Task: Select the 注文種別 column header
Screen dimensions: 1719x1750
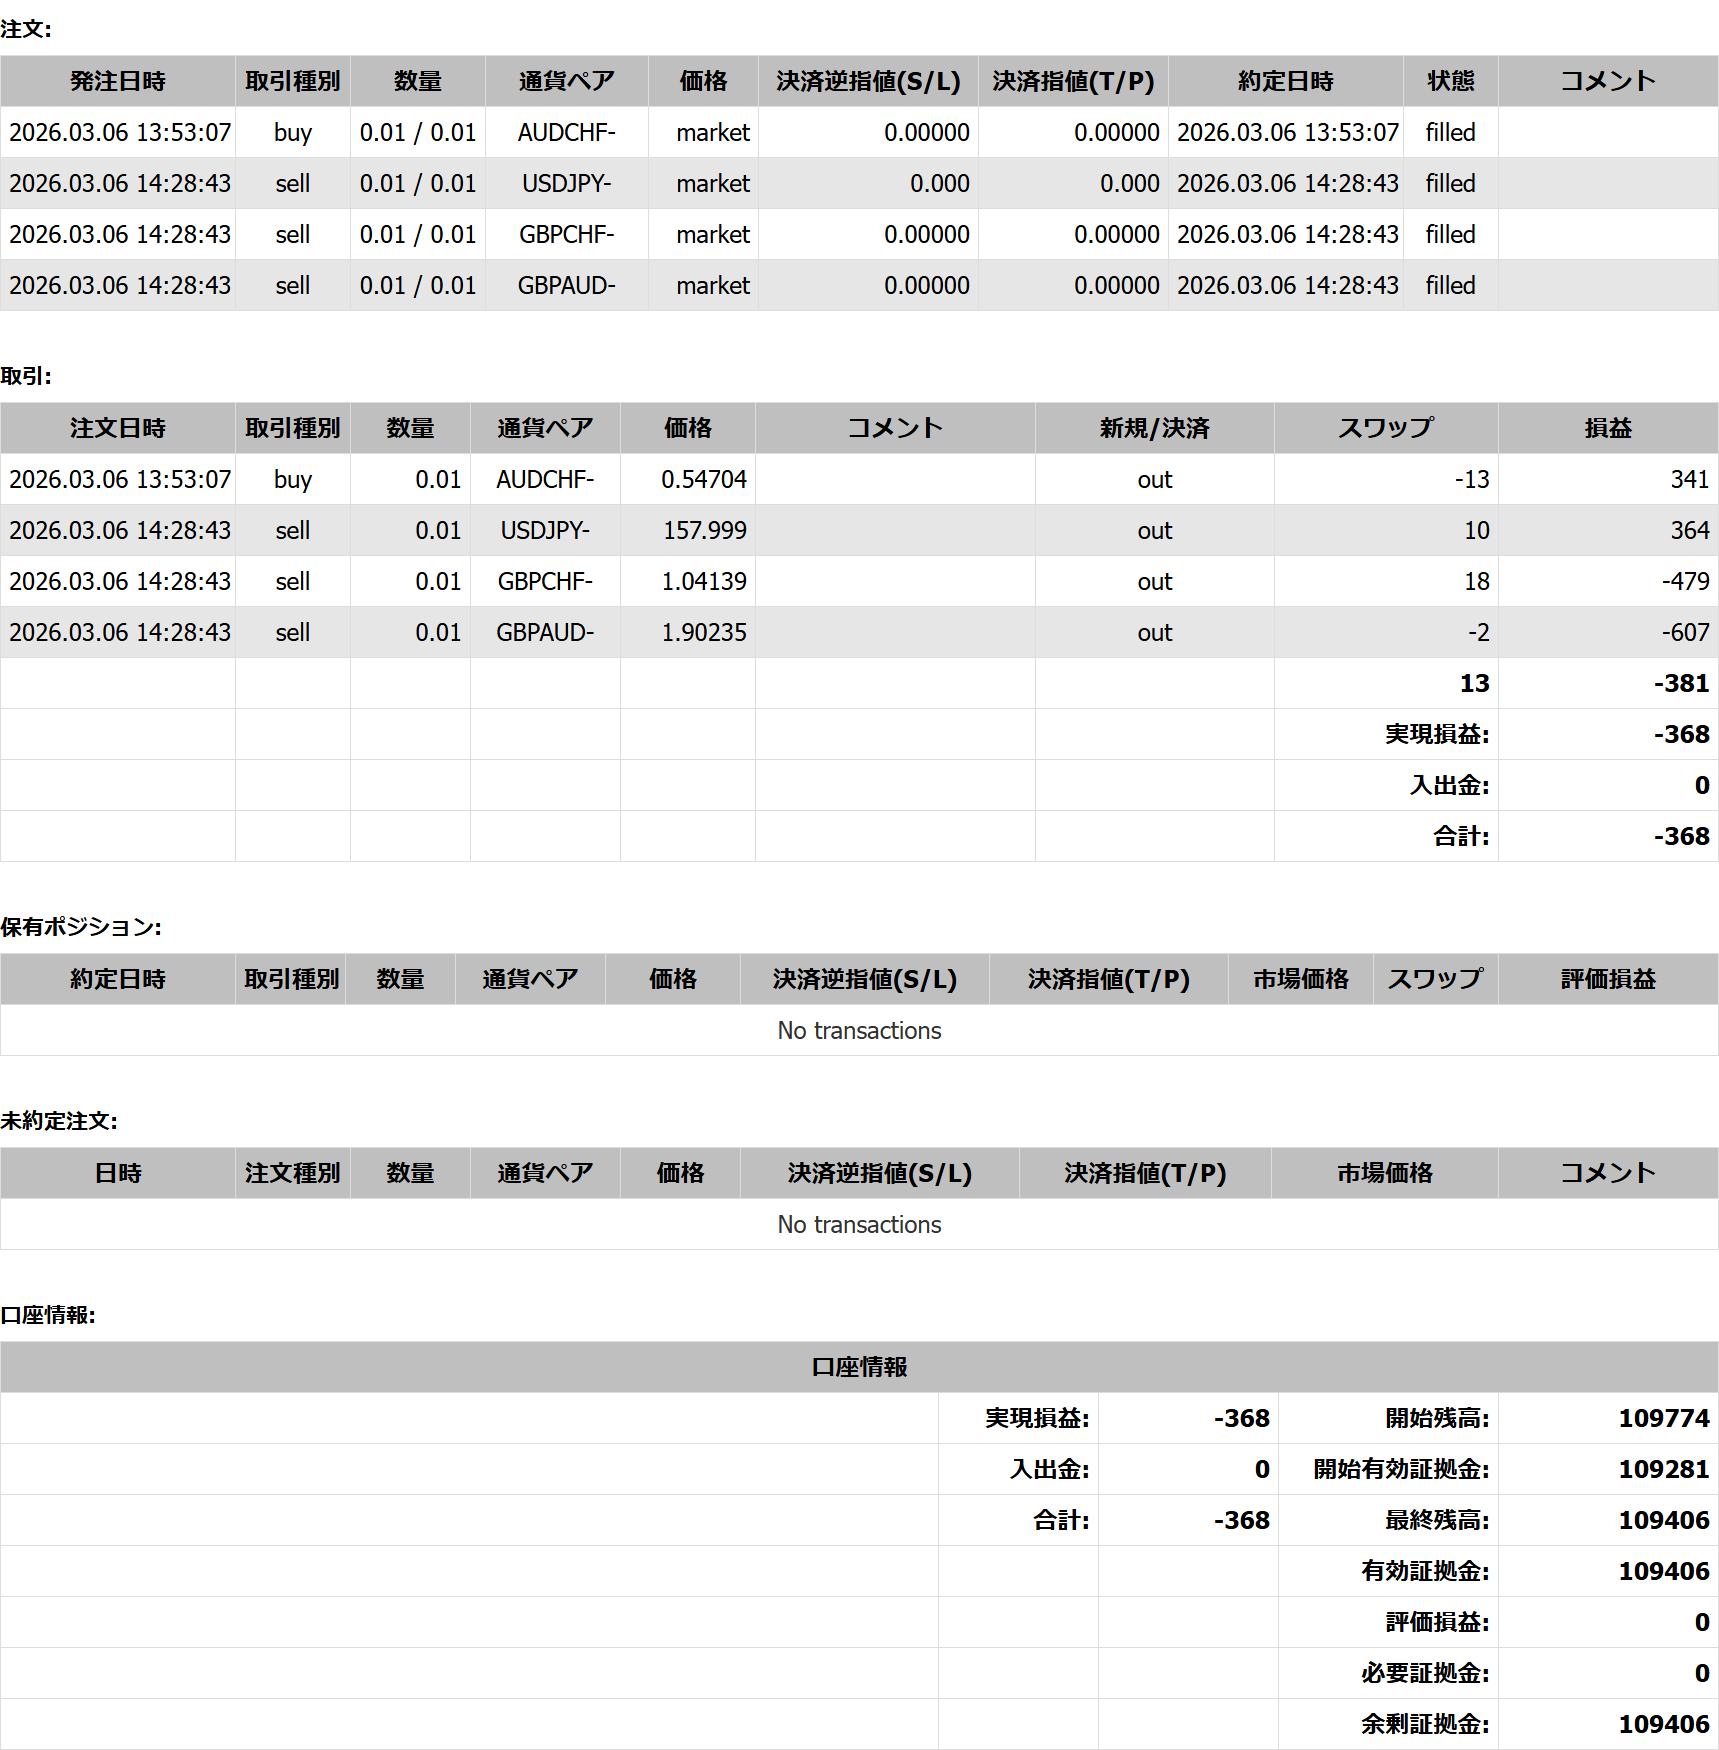Action: click(292, 1173)
